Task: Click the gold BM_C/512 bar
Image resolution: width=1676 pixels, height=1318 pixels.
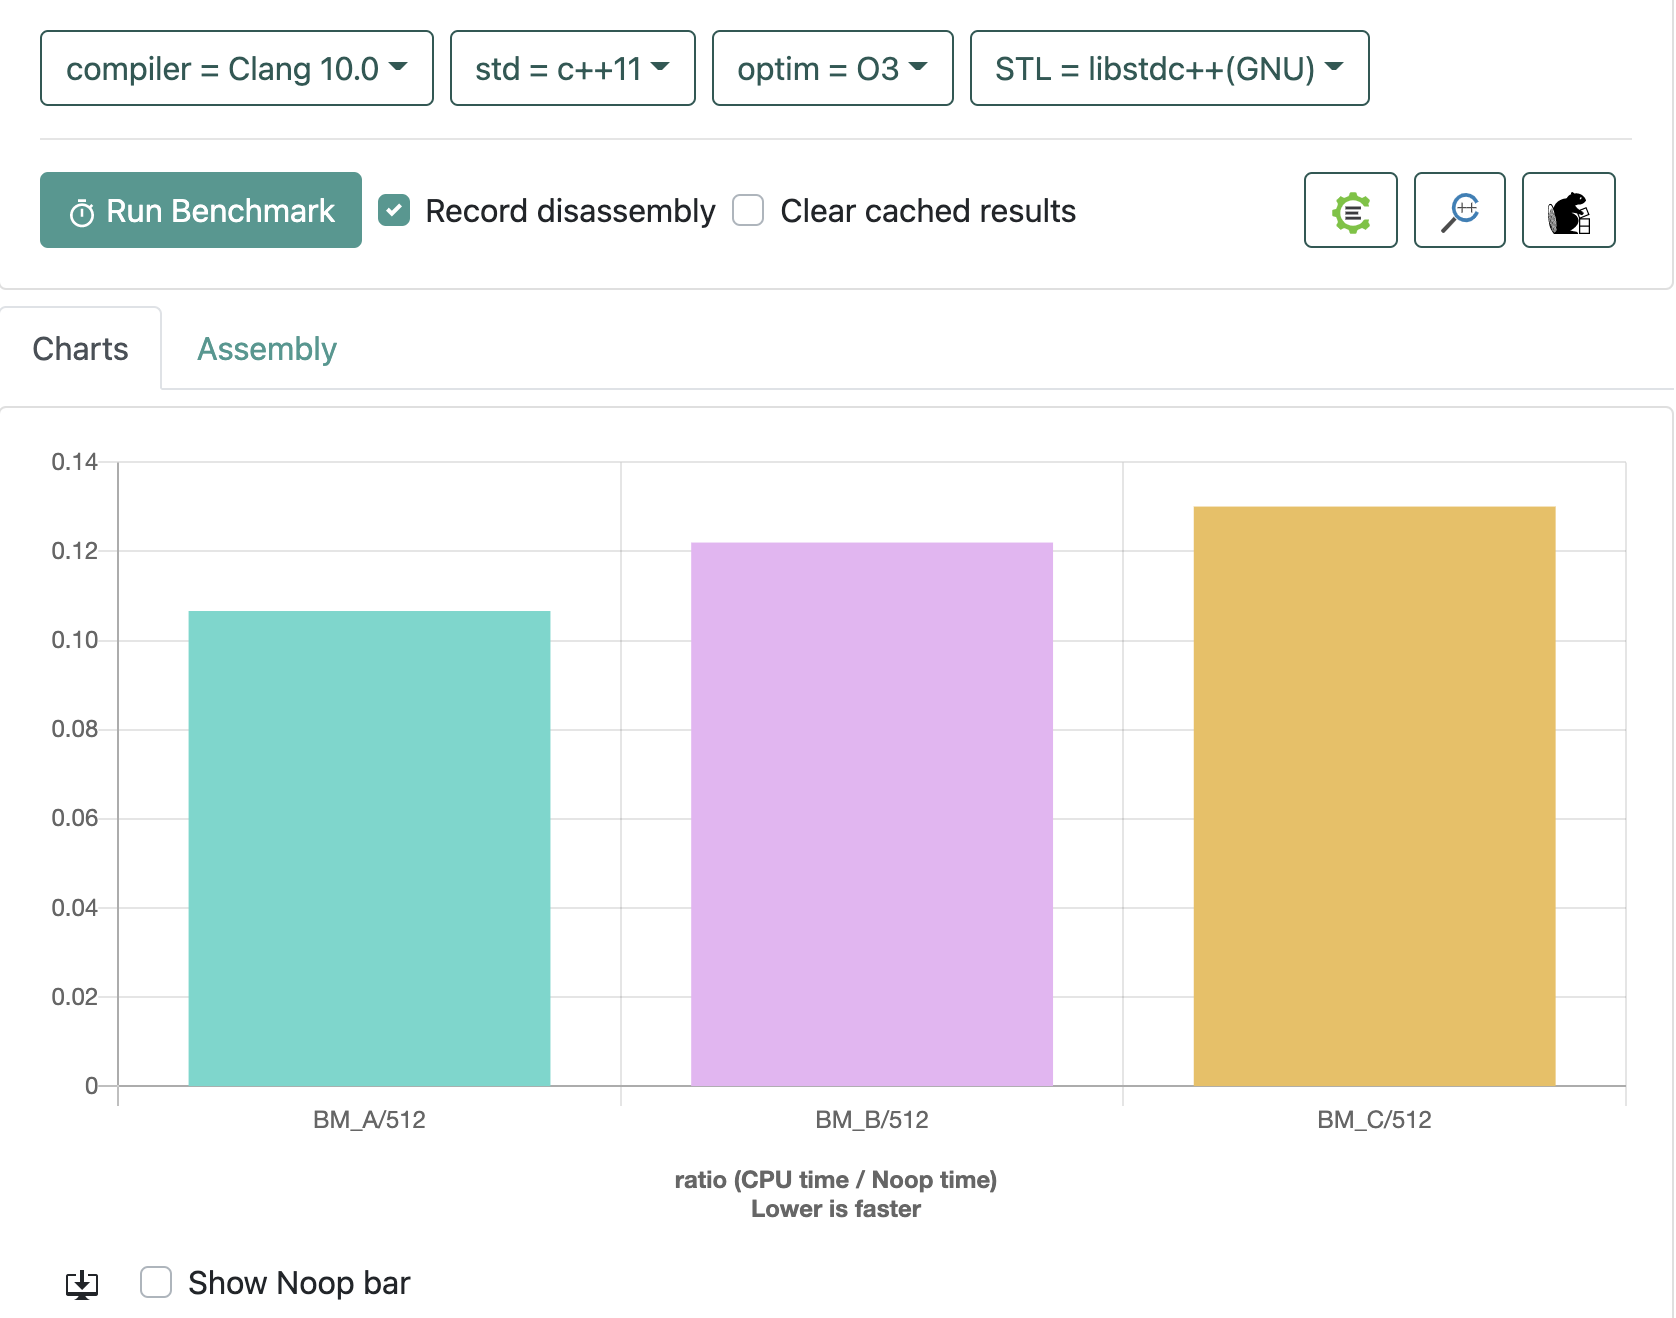Action: pyautogui.click(x=1374, y=796)
